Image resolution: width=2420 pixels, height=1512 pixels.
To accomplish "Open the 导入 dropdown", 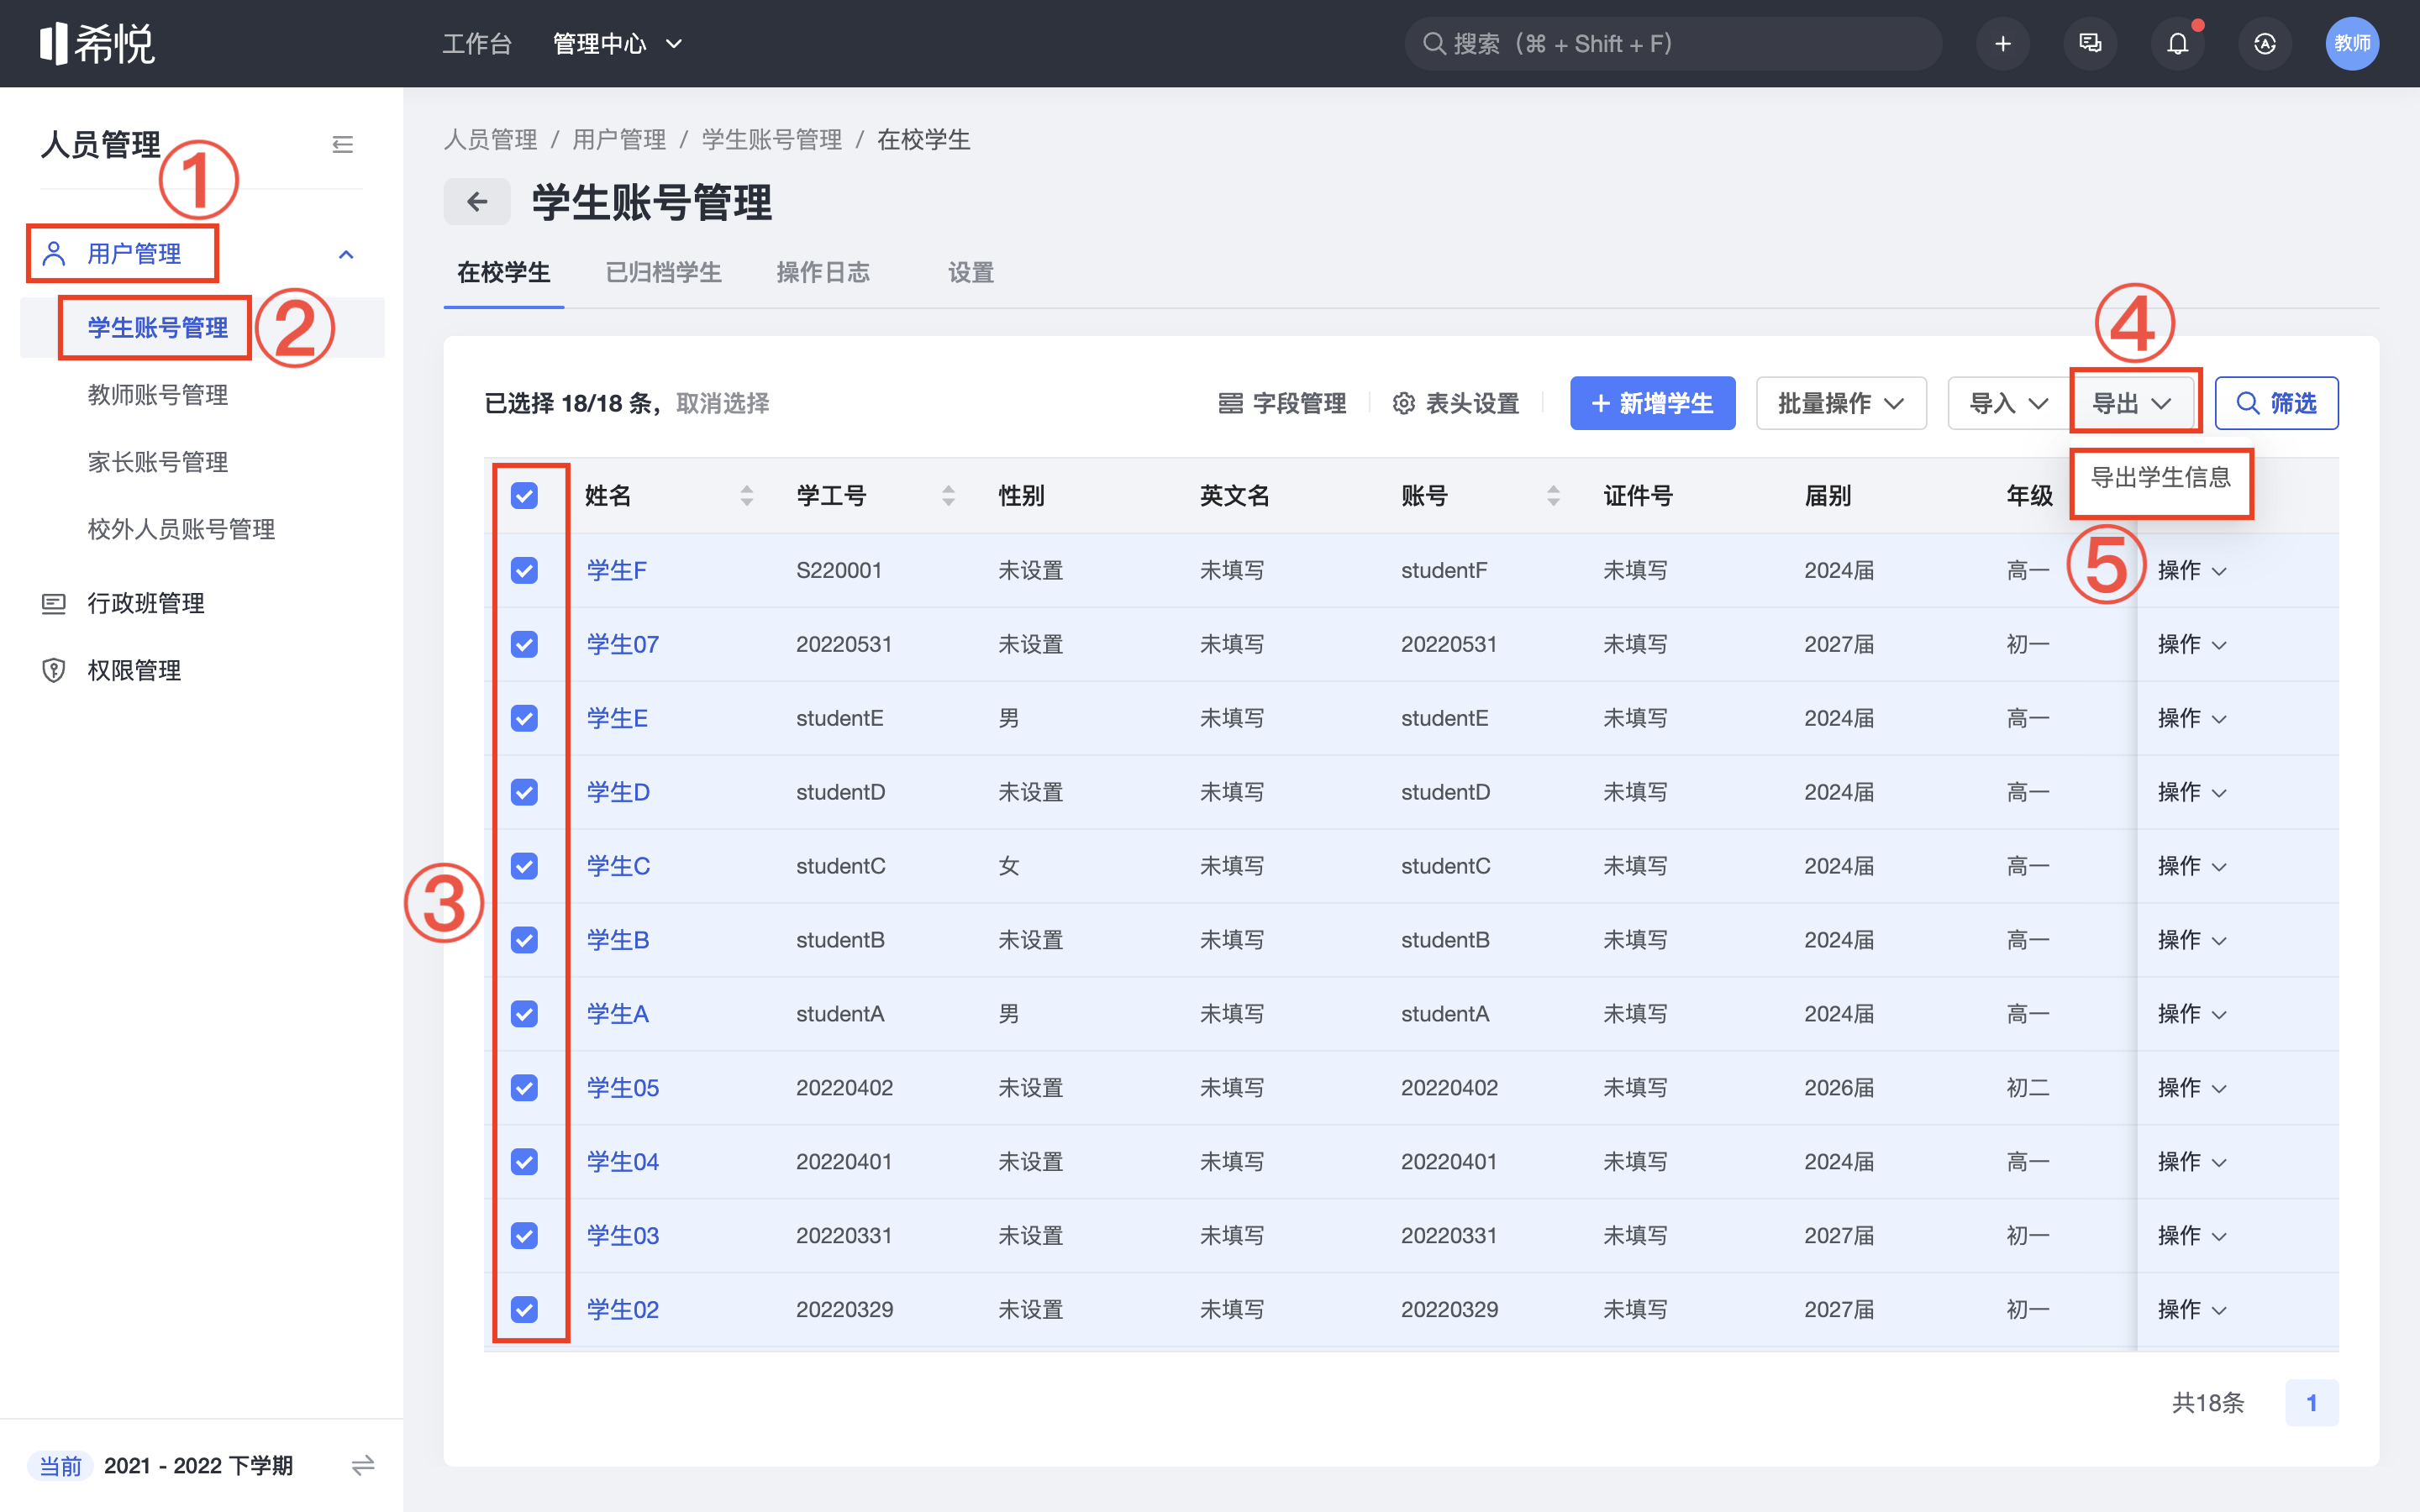I will point(2008,403).
